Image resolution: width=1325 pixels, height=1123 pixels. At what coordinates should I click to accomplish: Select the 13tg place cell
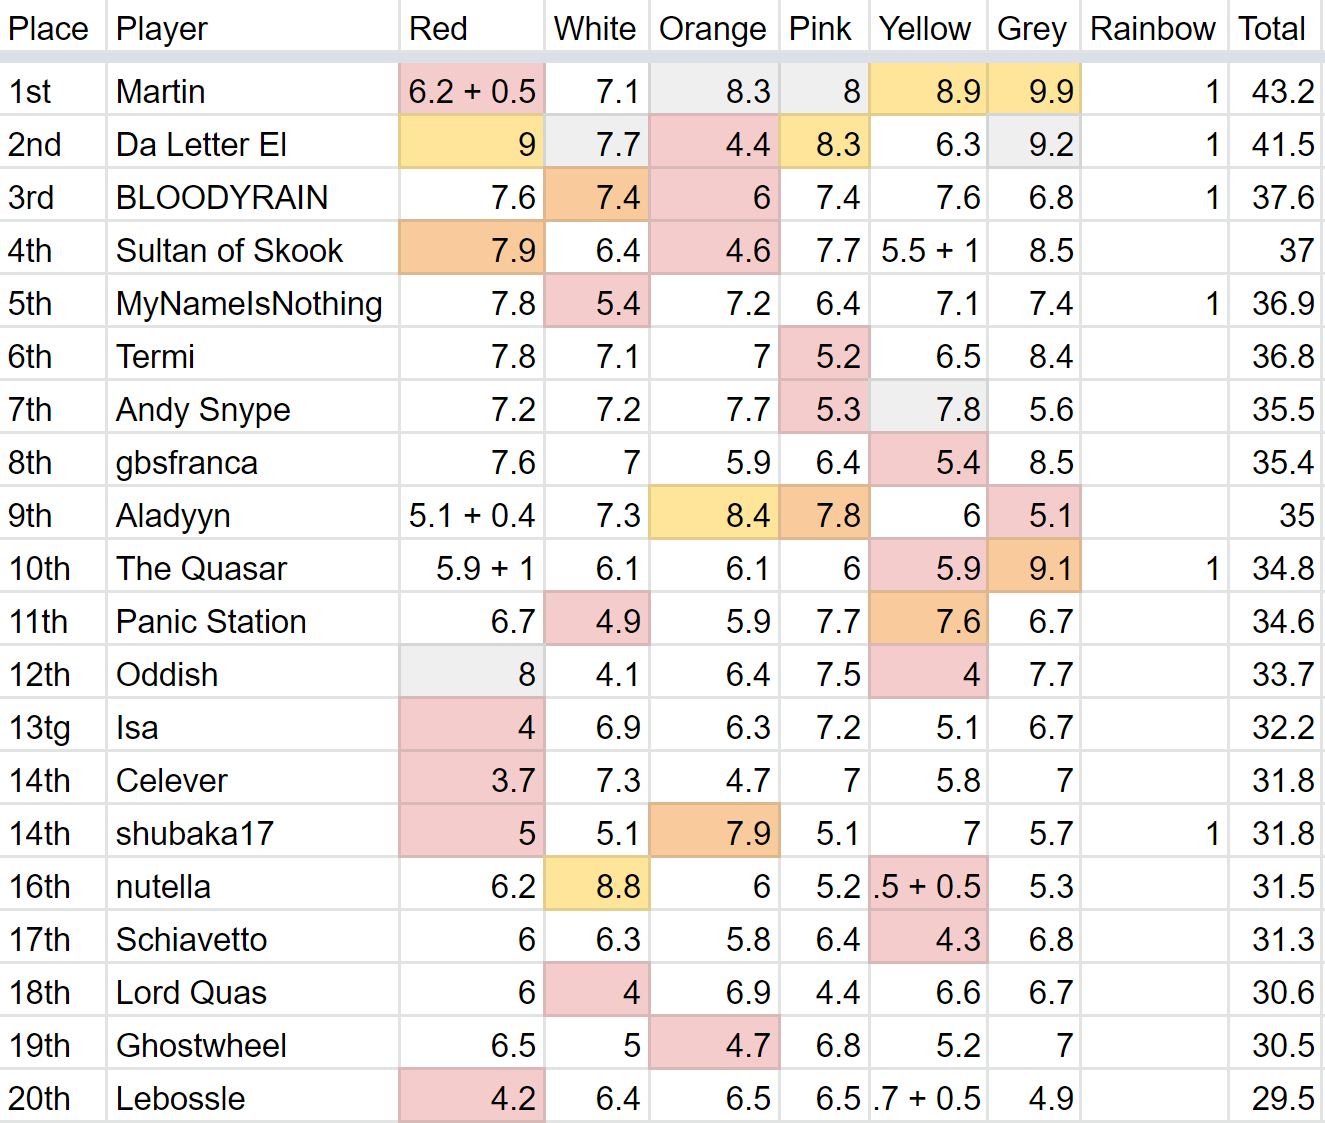(x=40, y=728)
